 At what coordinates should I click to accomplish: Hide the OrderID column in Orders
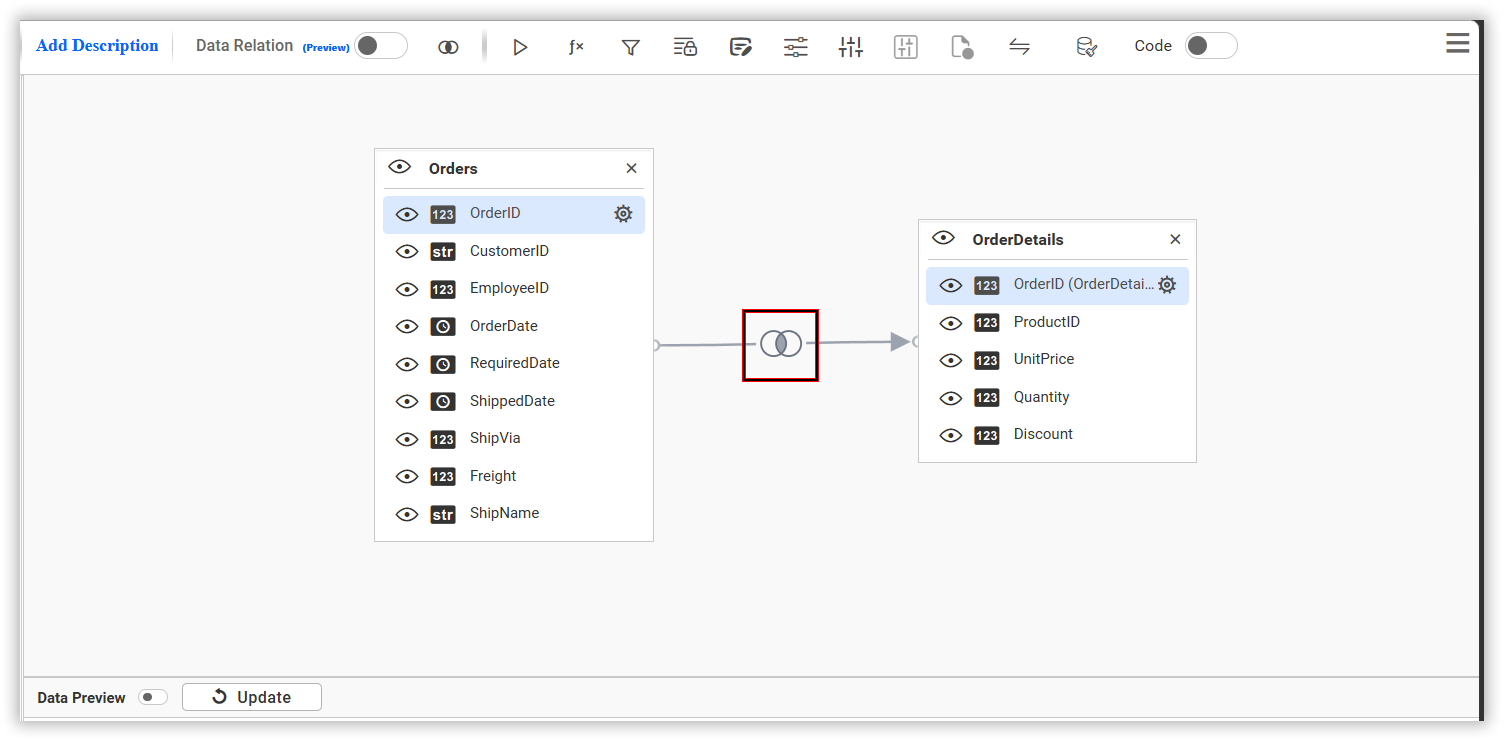point(406,214)
